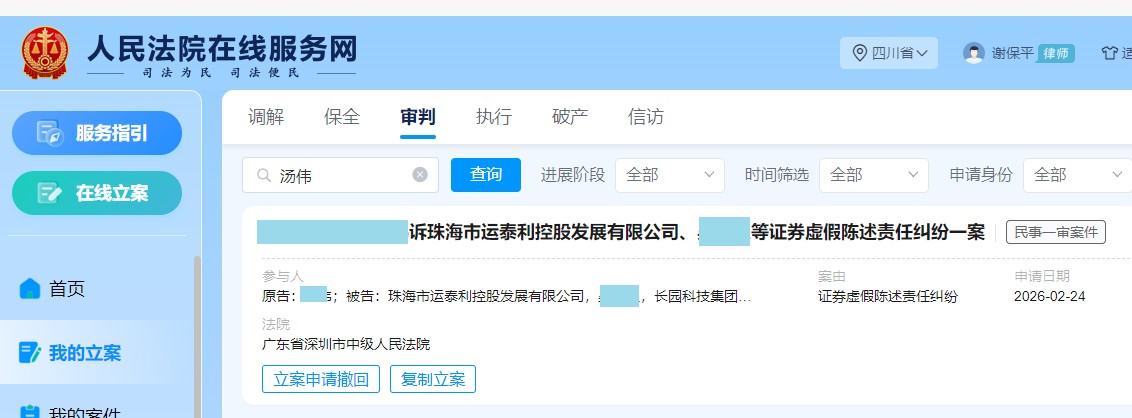Image resolution: width=1132 pixels, height=418 pixels.
Task: Select the 审判 tab
Action: click(418, 117)
